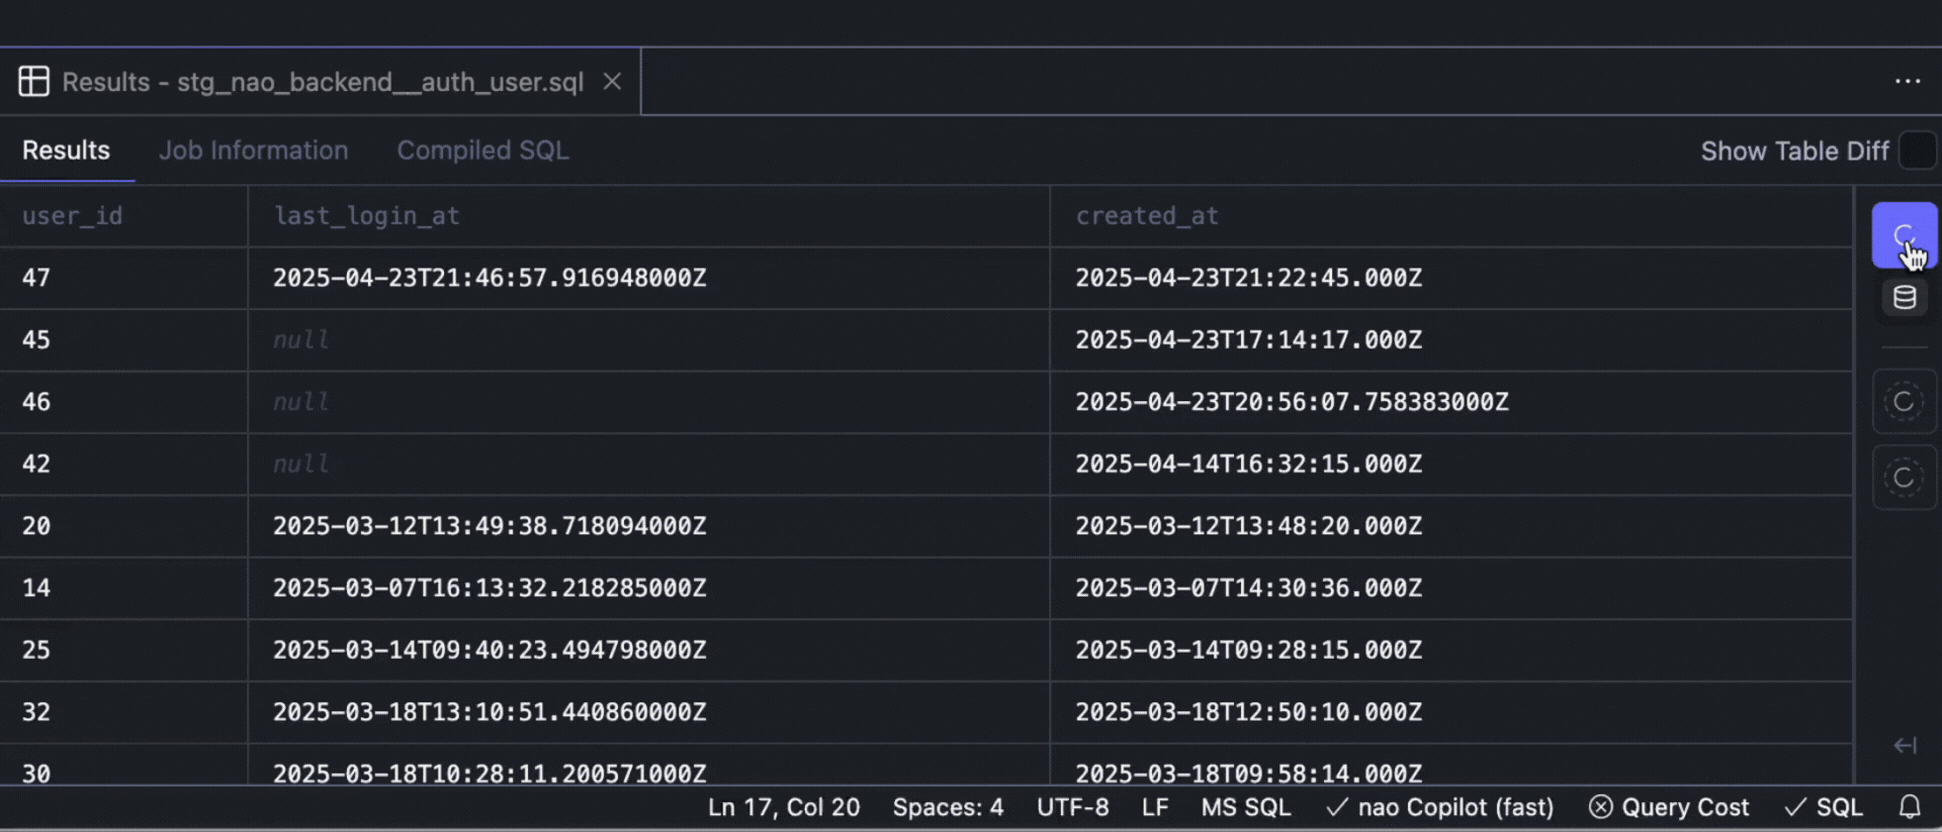The height and width of the screenshot is (832, 1942).
Task: Change UTF-8 file encoding selector
Action: (x=1072, y=807)
